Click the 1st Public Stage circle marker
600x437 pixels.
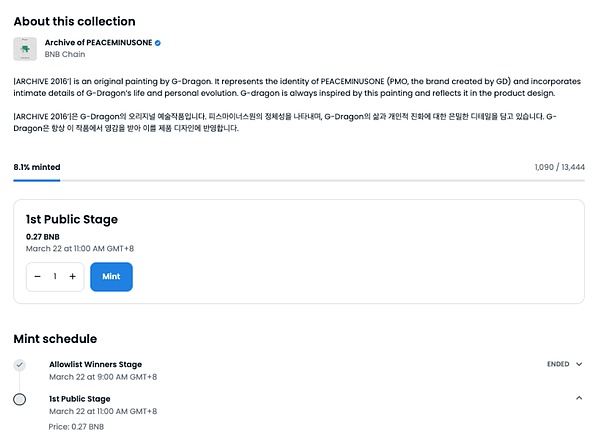pyautogui.click(x=20, y=399)
